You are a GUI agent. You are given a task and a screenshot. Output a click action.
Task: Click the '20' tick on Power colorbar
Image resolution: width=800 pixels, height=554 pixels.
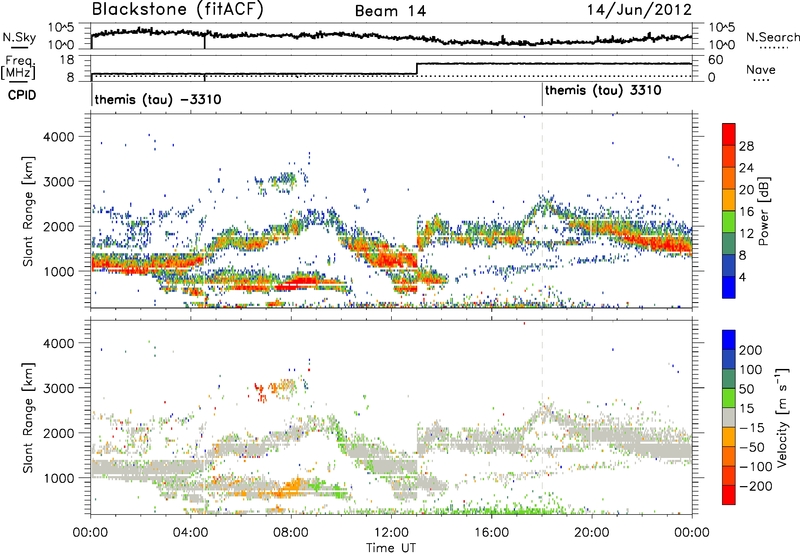tap(746, 190)
